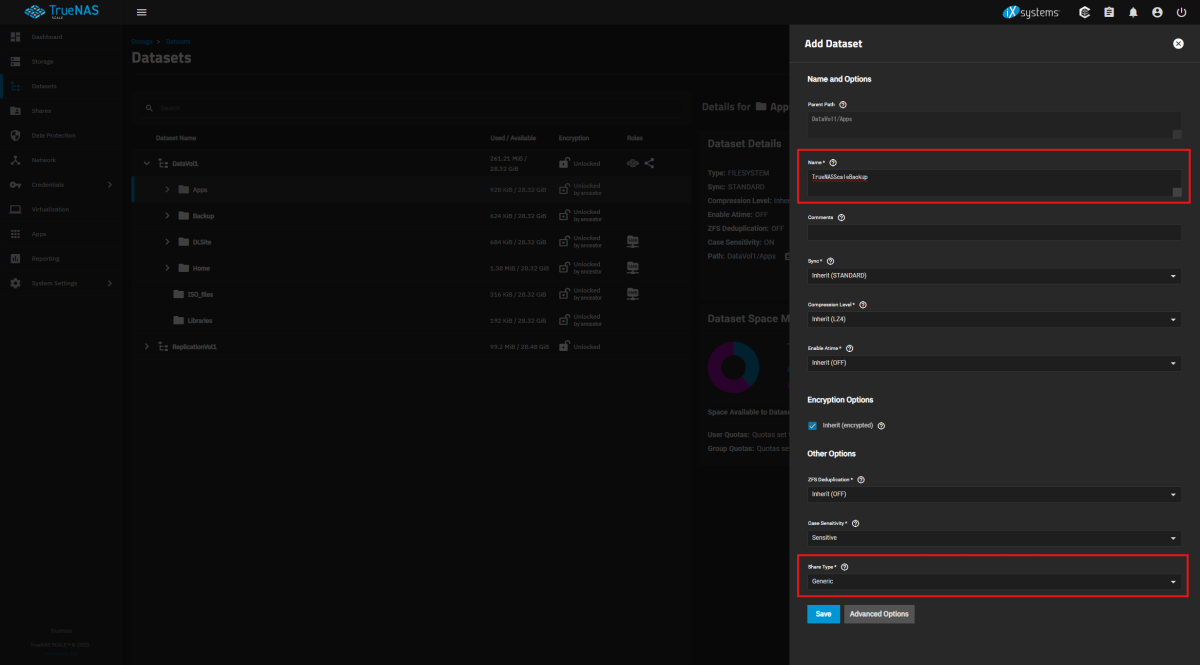Uncheck Inherit (encrypted) checkbox
This screenshot has height=665, width=1200.
pos(813,425)
